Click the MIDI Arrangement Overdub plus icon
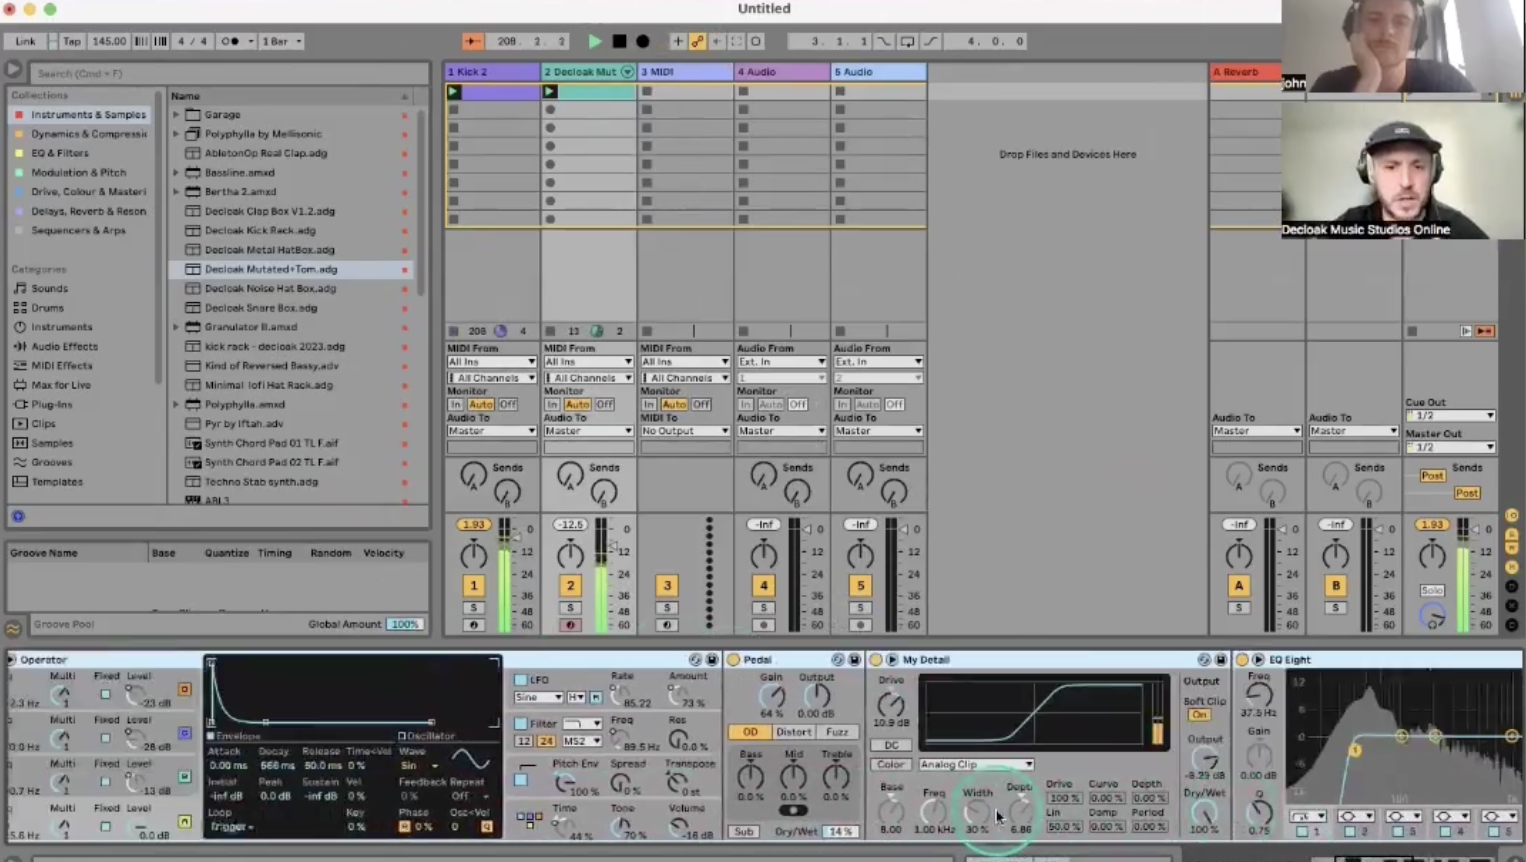The width and height of the screenshot is (1526, 862). [x=677, y=41]
